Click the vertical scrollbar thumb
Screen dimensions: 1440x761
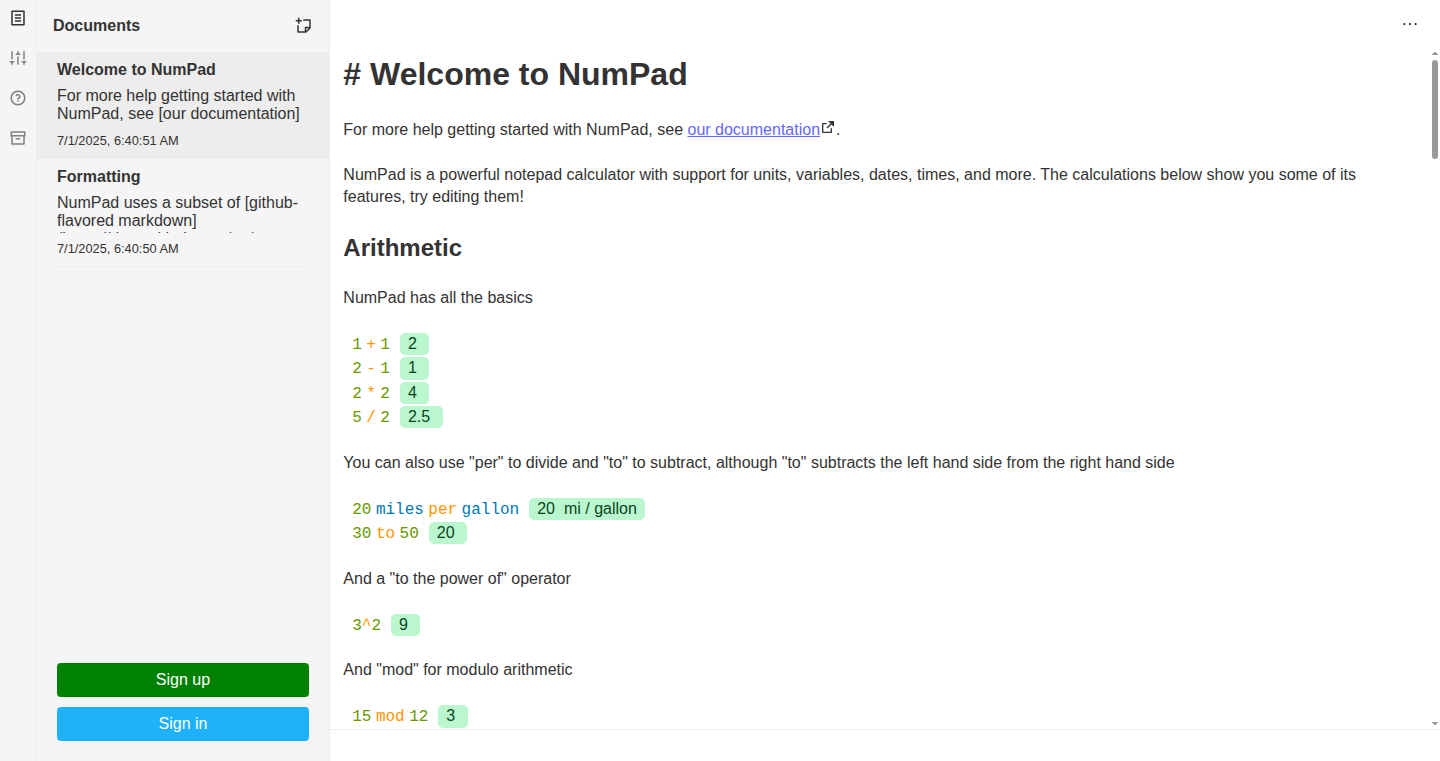tap(1434, 110)
